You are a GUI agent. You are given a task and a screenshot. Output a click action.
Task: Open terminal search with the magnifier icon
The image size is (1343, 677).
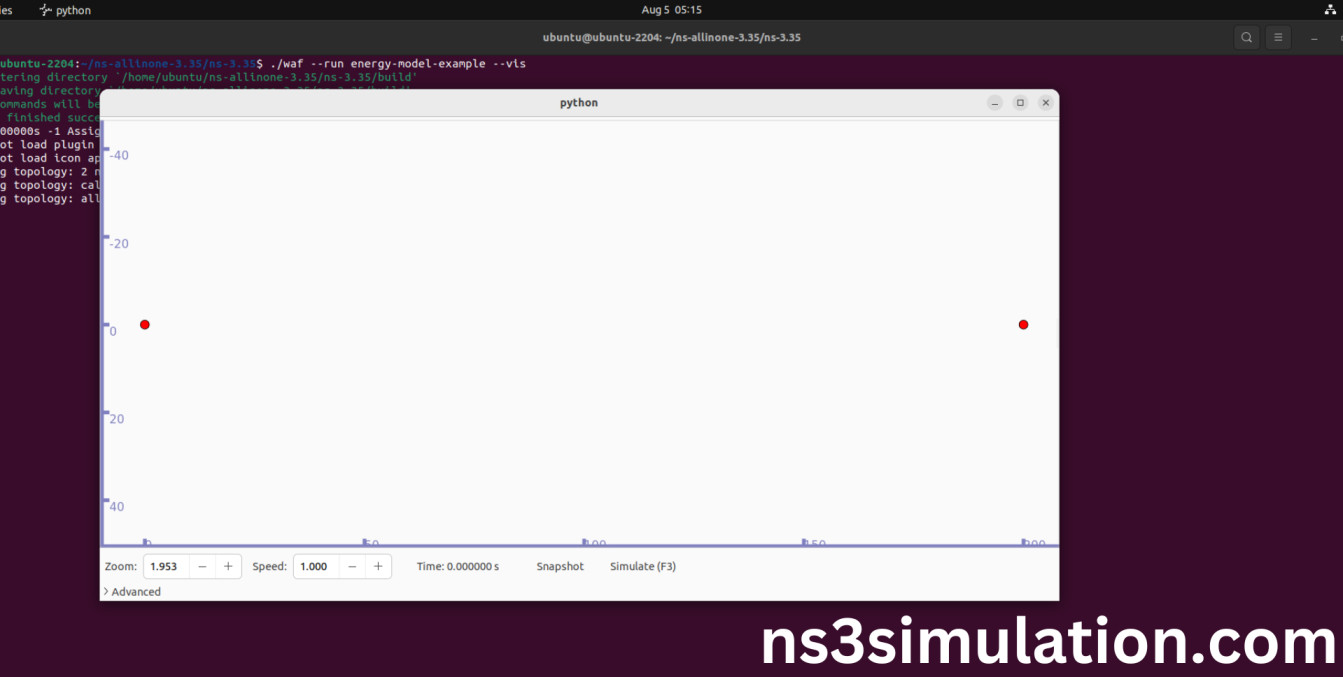coord(1246,36)
